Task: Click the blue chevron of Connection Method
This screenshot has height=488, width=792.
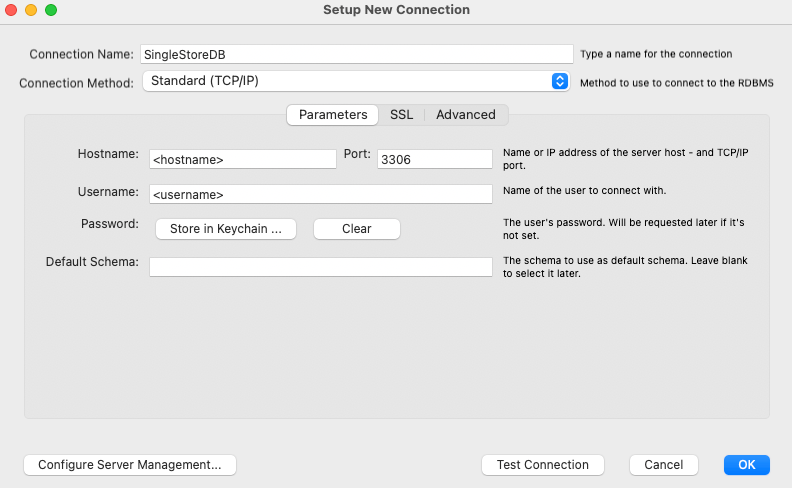Action: (x=560, y=82)
